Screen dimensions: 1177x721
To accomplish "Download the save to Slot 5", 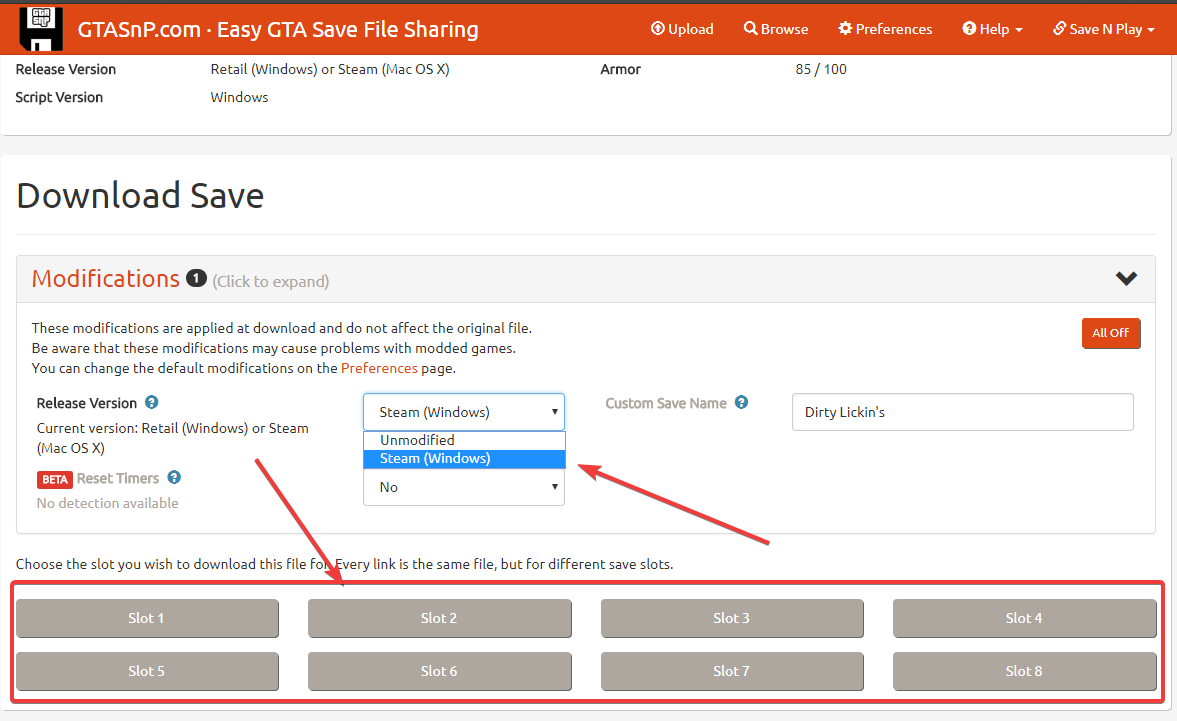I will (147, 671).
